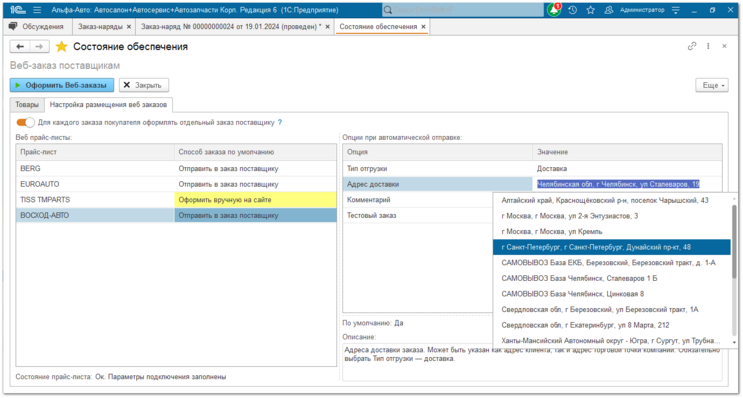Switch to Заказ-наряды tab
743x398 pixels.
(x=100, y=27)
